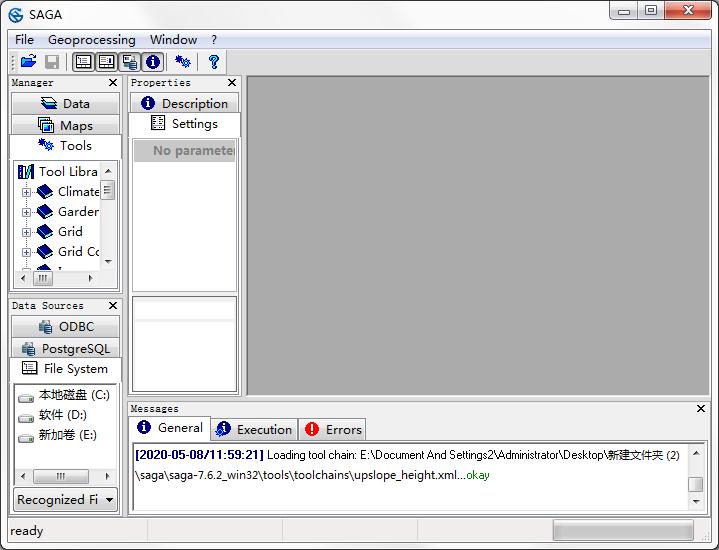The width and height of the screenshot is (719, 550).
Task: Switch to the PostgreSQL data source tab
Action: (65, 348)
